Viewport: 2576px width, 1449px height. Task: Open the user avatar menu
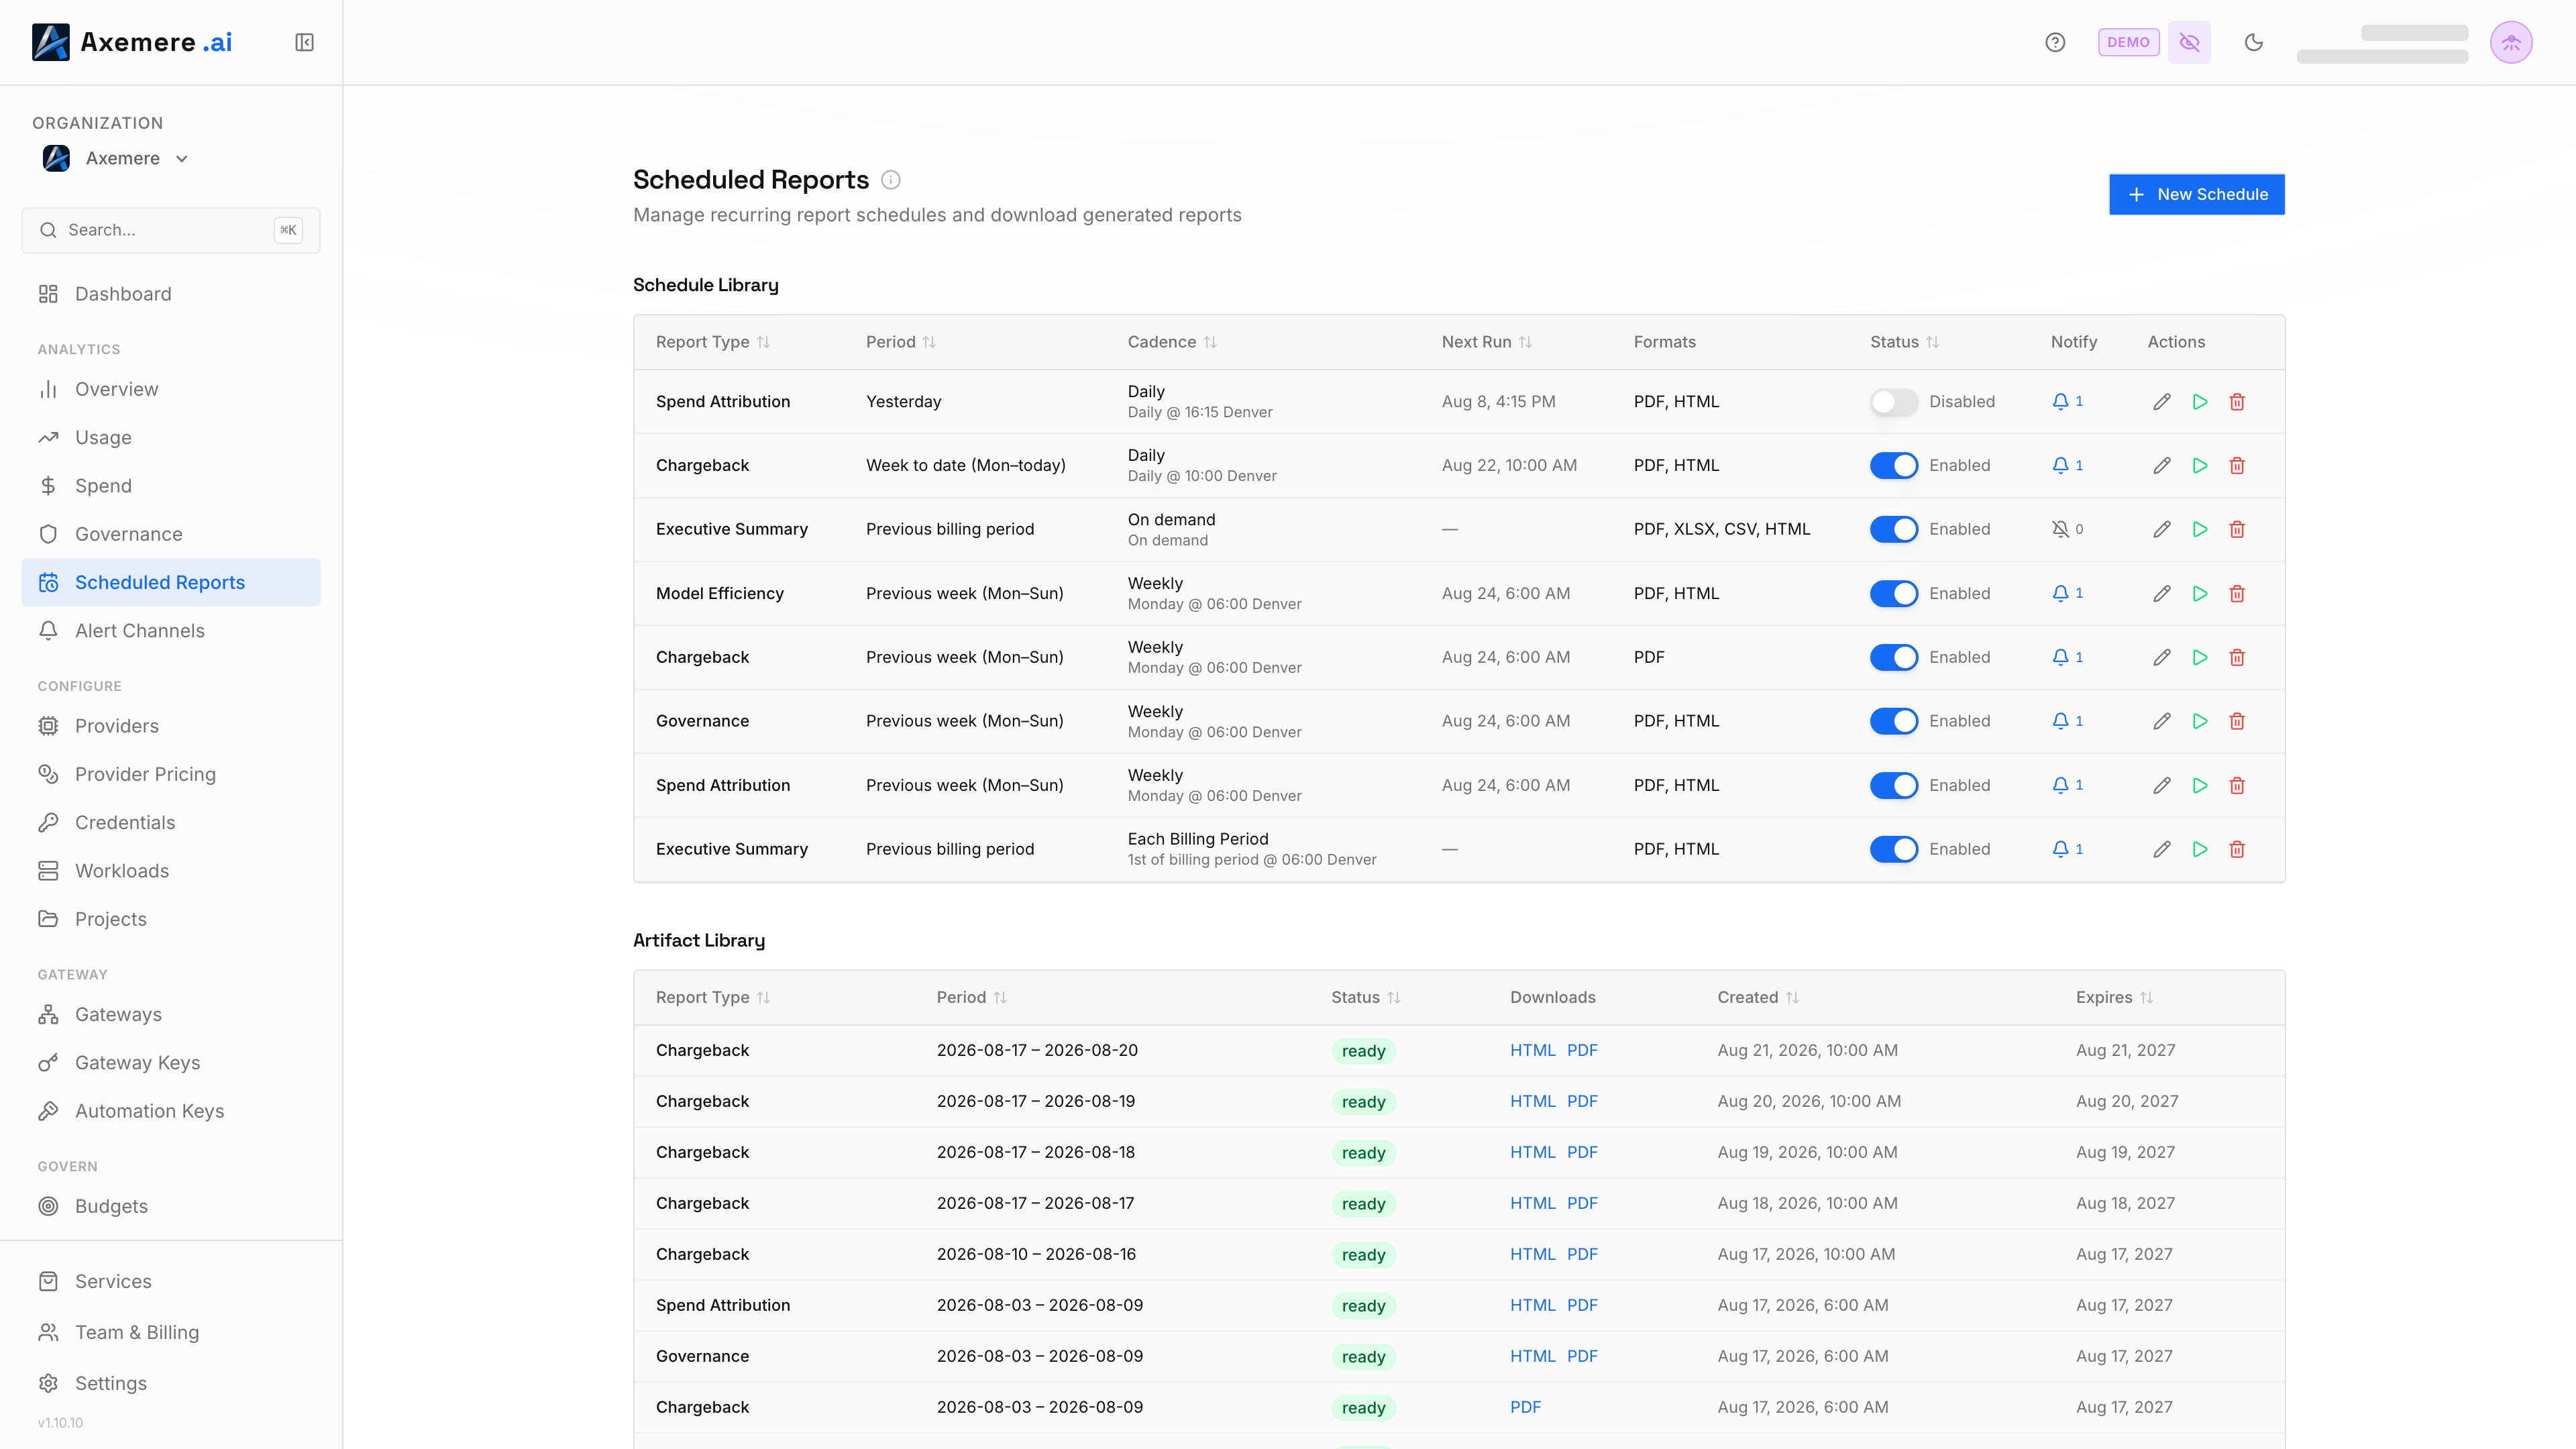point(2511,42)
